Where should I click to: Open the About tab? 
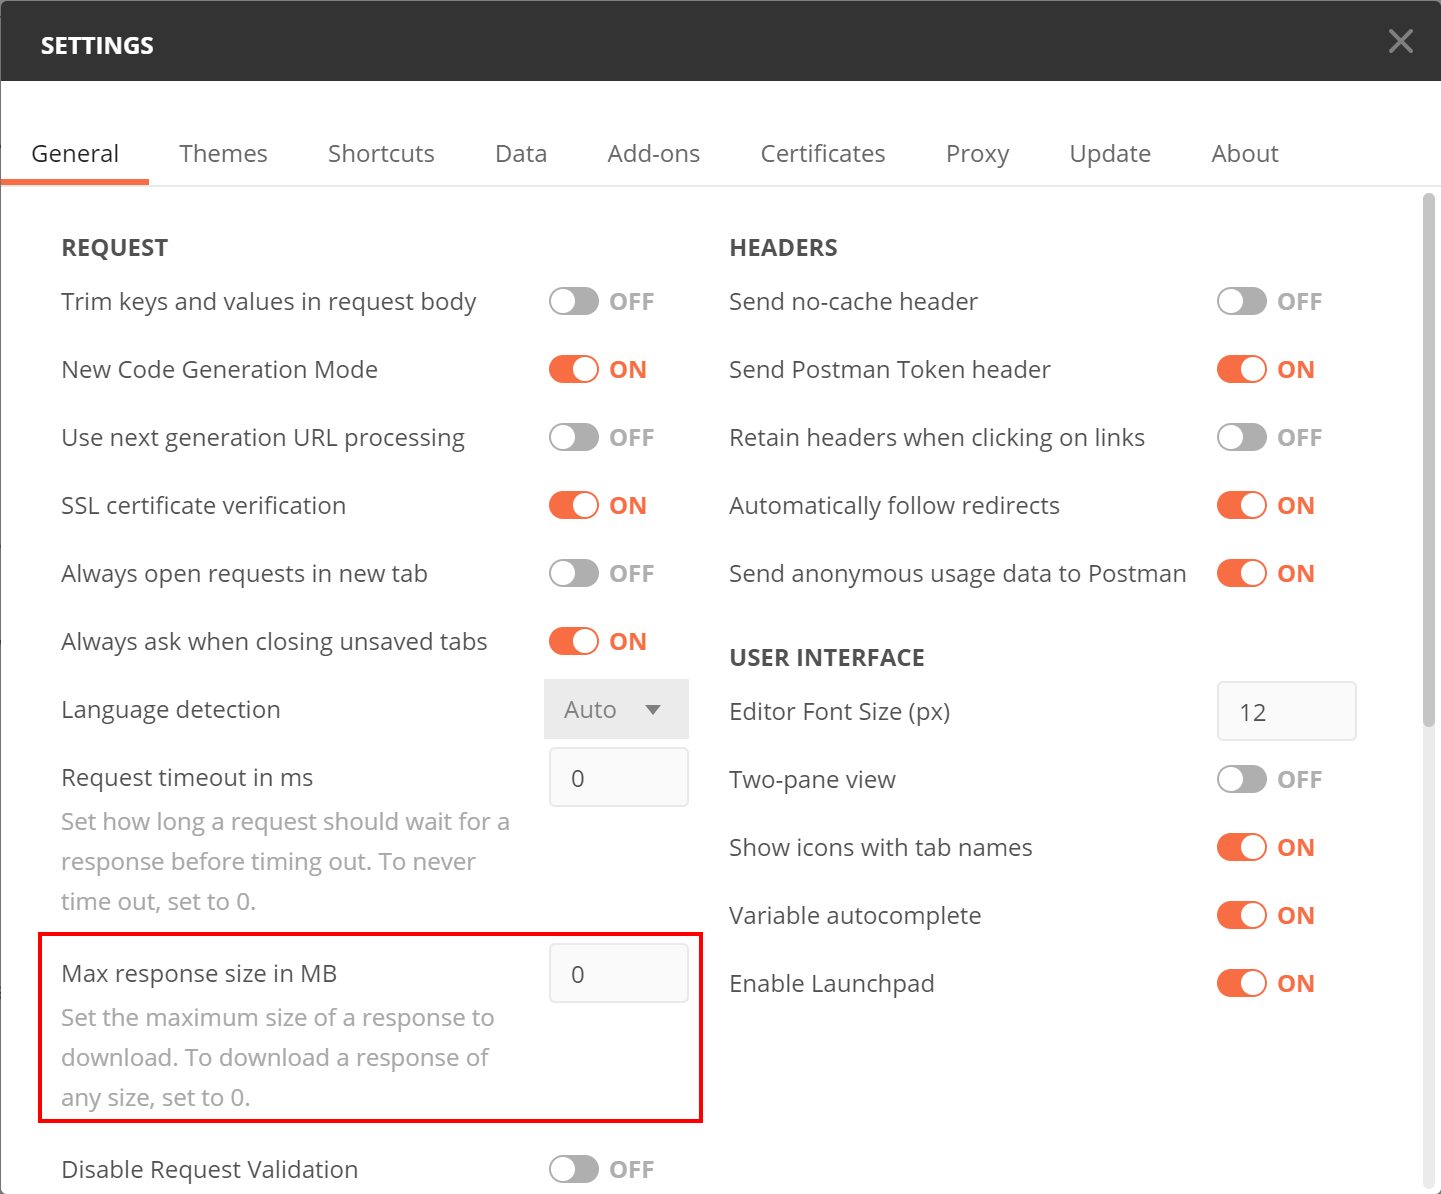[1244, 154]
